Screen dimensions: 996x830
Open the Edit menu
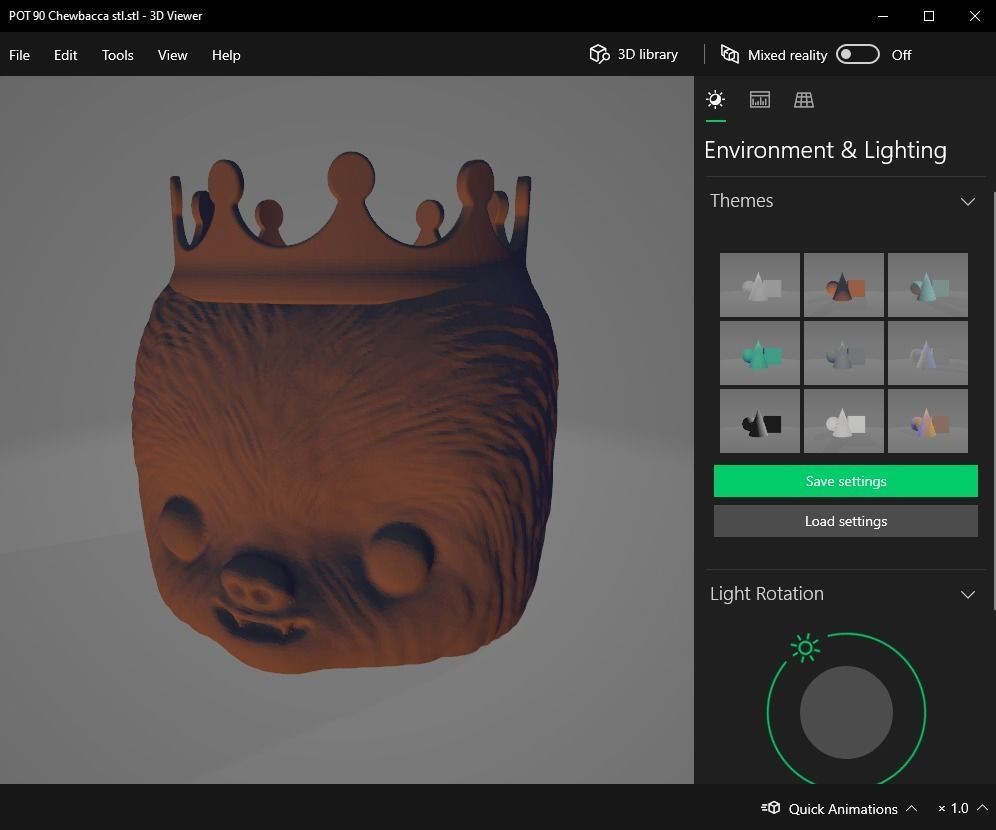65,55
